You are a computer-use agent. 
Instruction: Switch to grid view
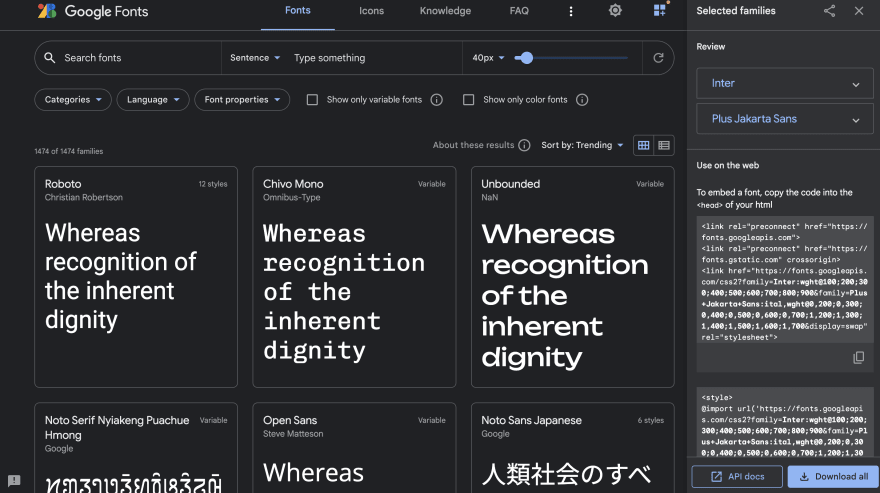point(643,145)
